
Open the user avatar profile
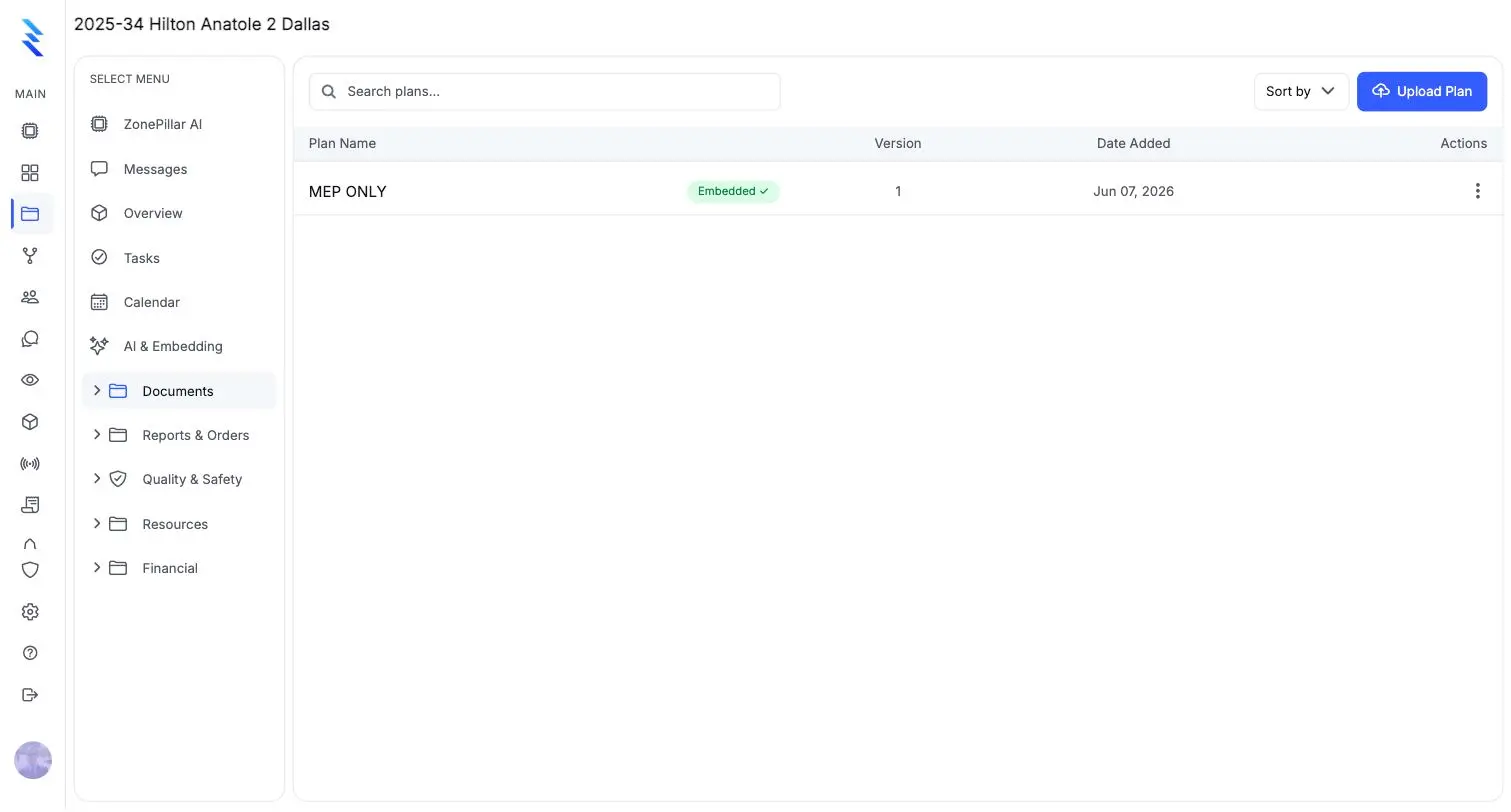pos(33,760)
